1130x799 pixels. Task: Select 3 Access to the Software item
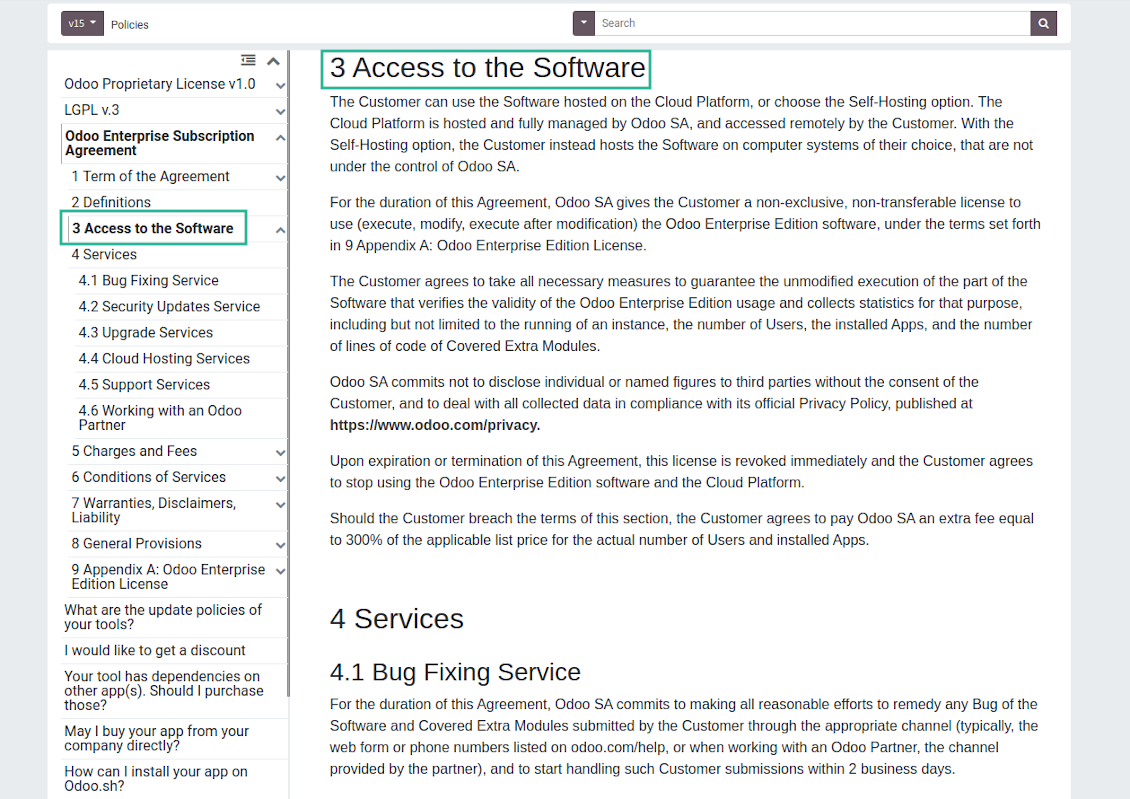point(152,228)
